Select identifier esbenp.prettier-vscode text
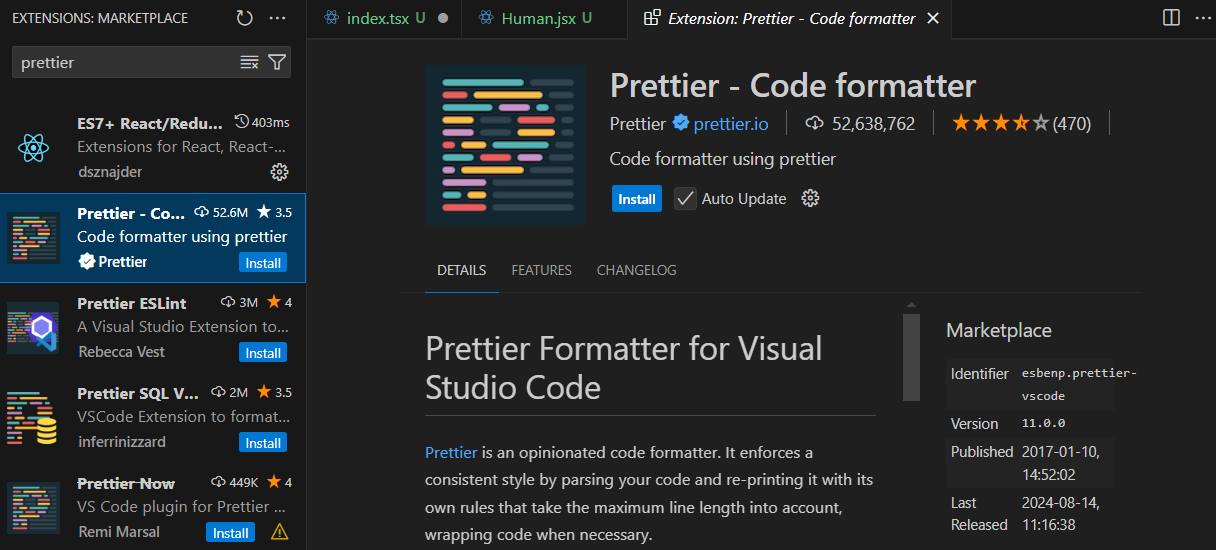 [1079, 384]
